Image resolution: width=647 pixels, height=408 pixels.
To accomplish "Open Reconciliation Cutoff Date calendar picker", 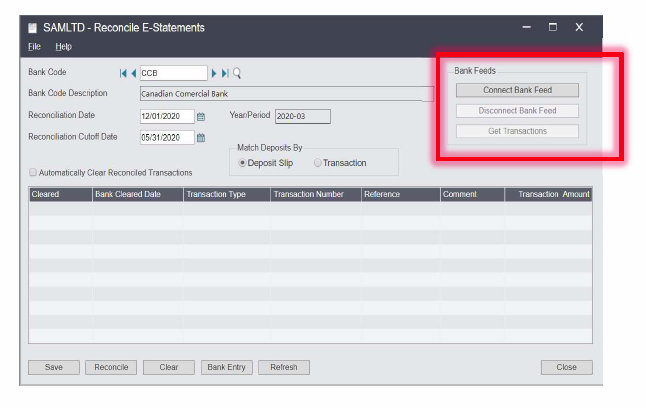I will point(200,137).
